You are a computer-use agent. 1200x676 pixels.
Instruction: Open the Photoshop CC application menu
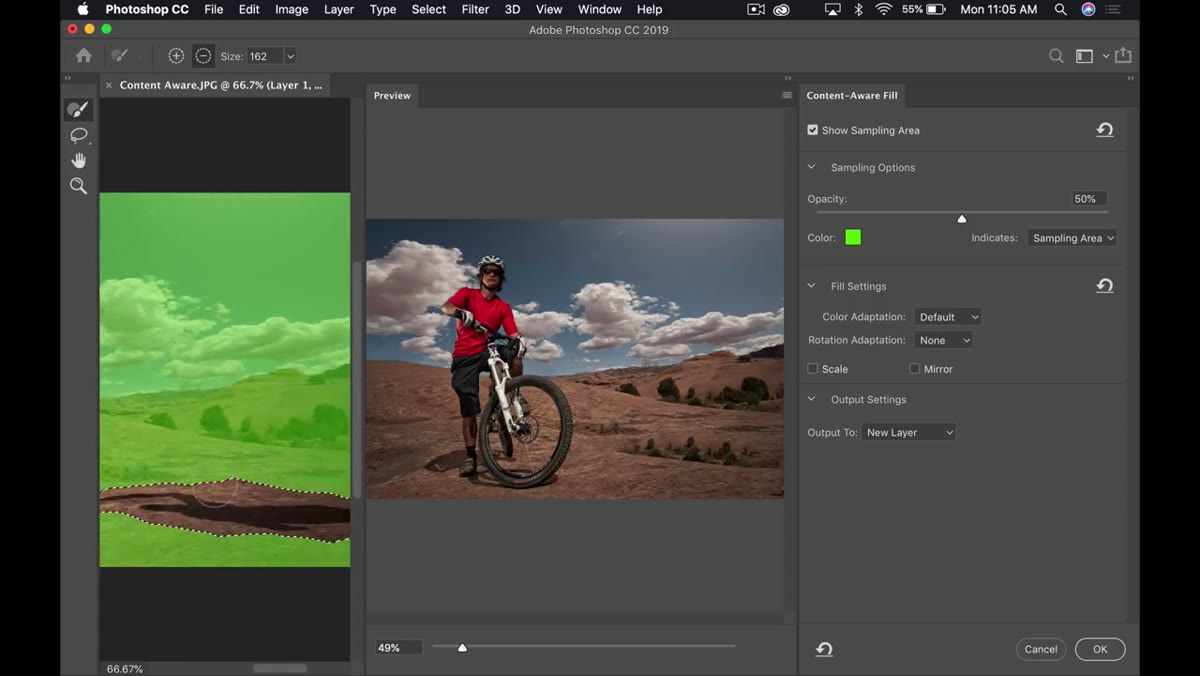tap(147, 9)
